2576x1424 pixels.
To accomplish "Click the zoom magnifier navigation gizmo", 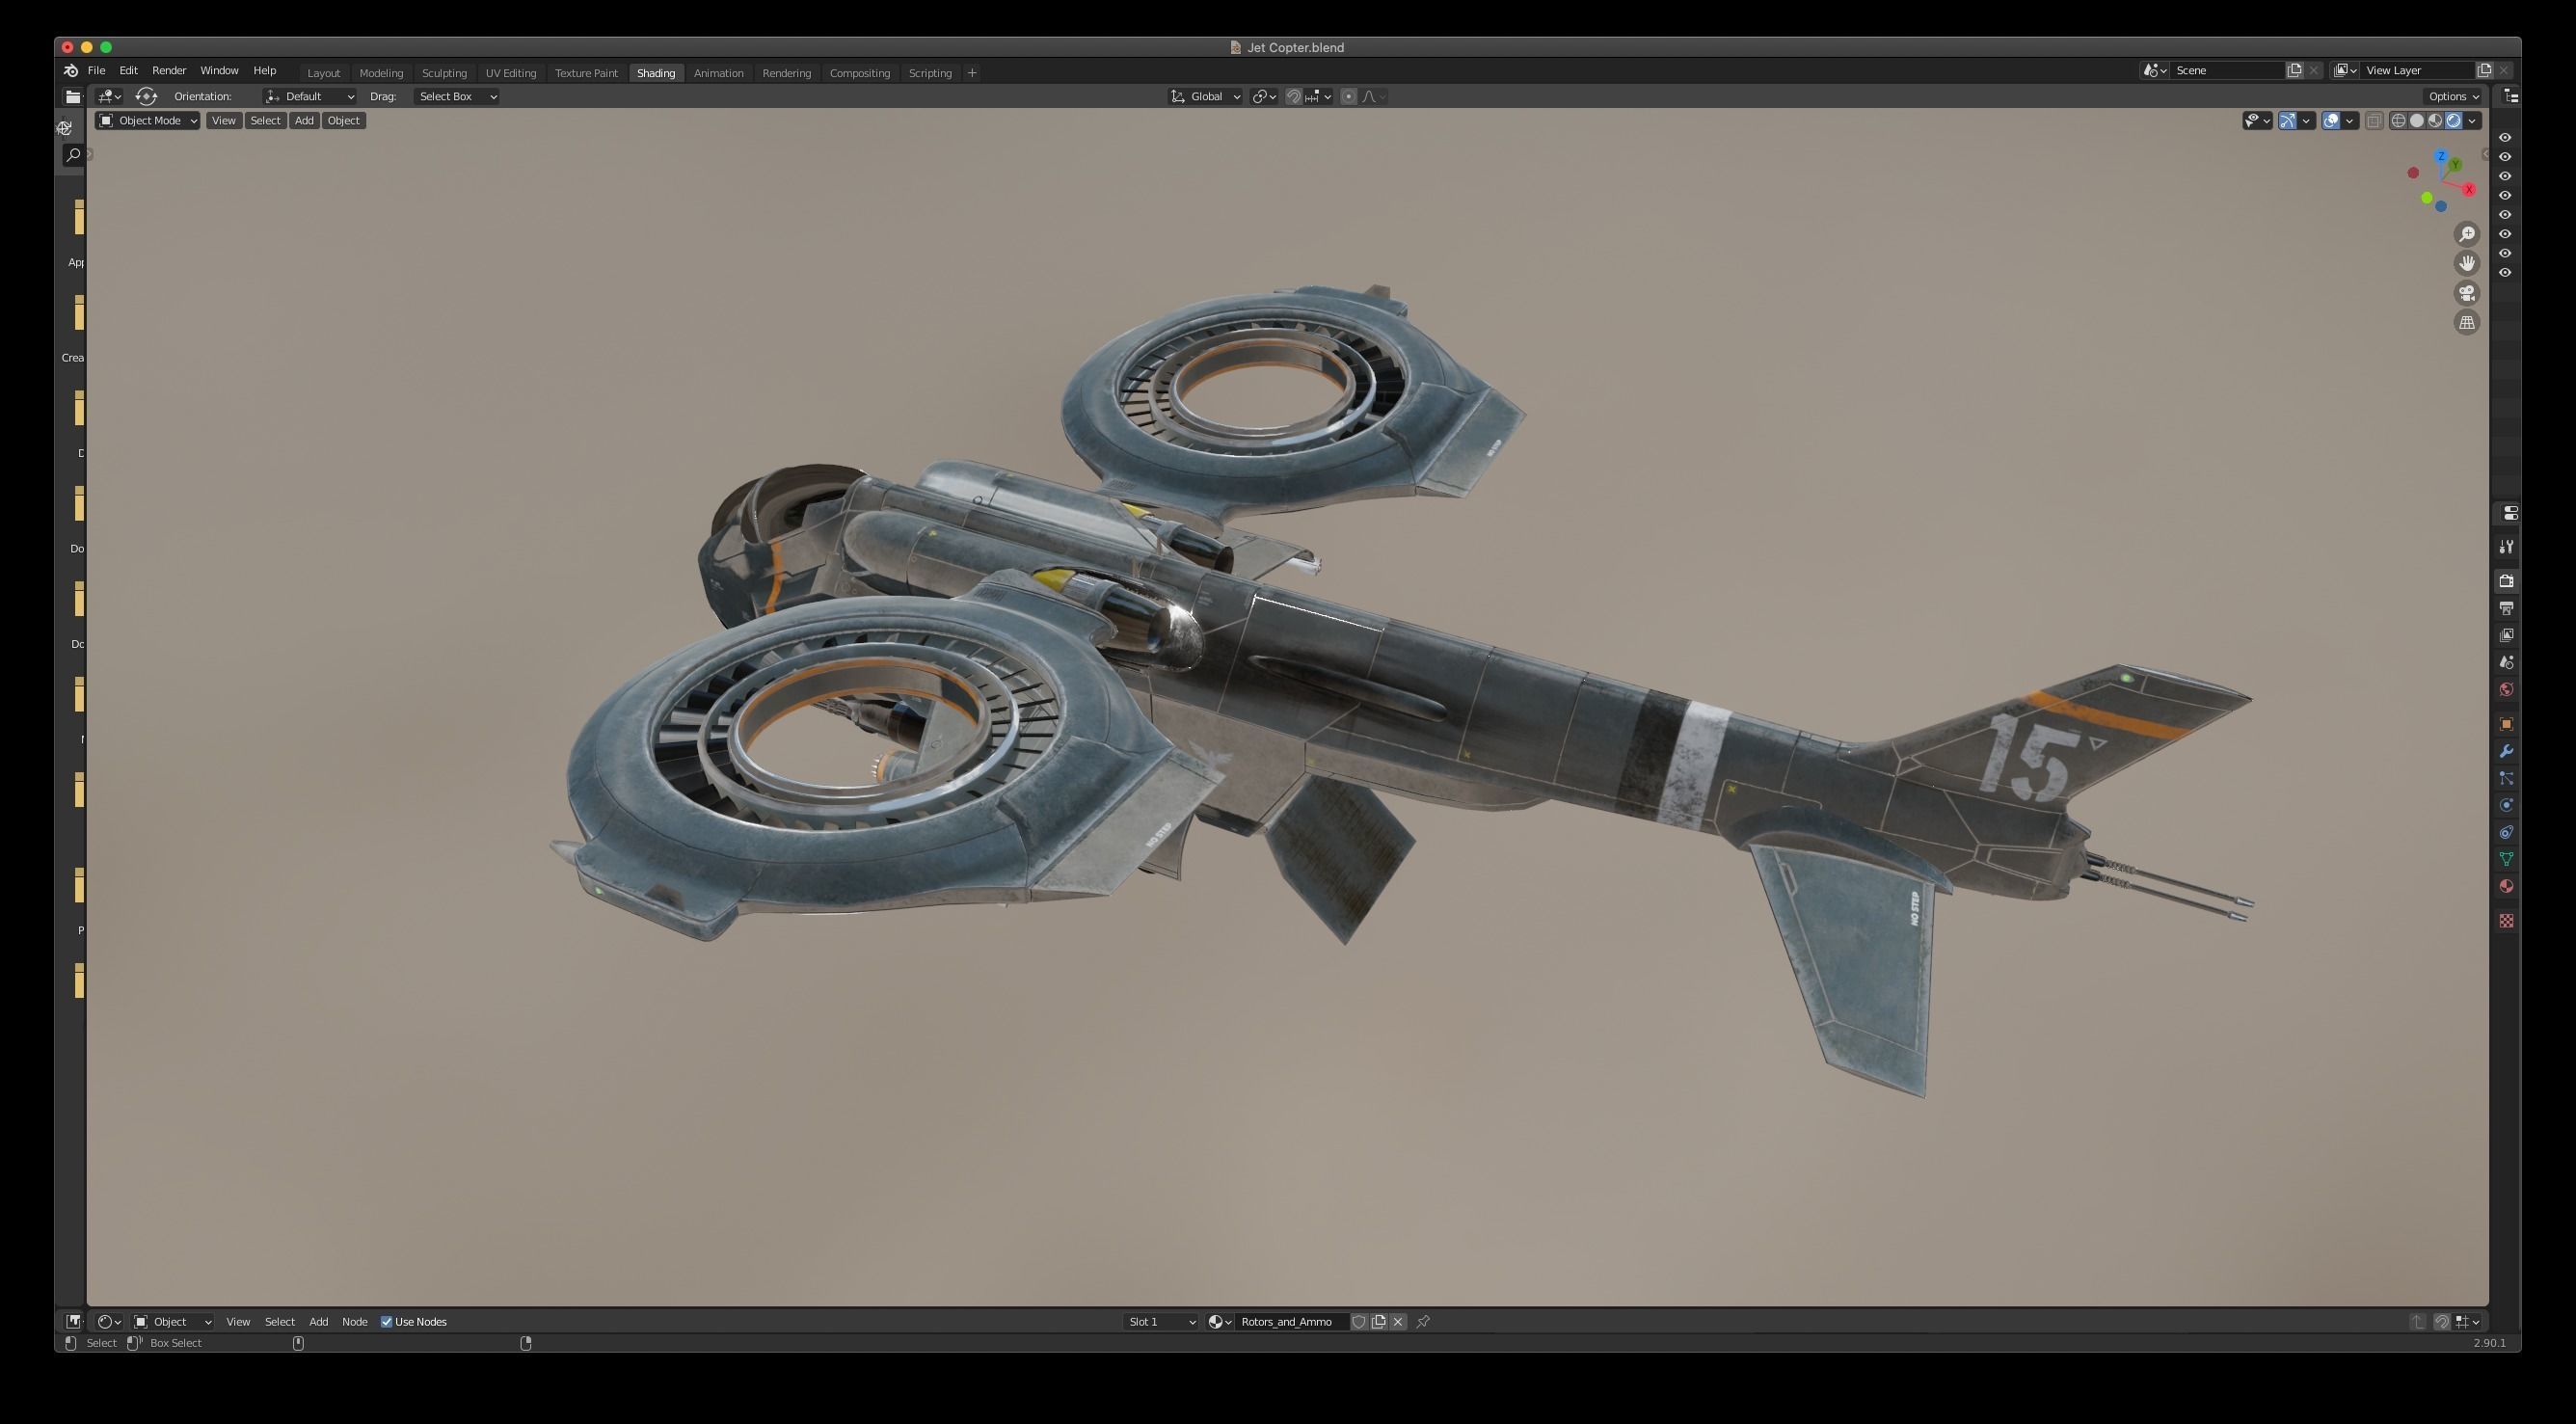I will click(x=2467, y=234).
